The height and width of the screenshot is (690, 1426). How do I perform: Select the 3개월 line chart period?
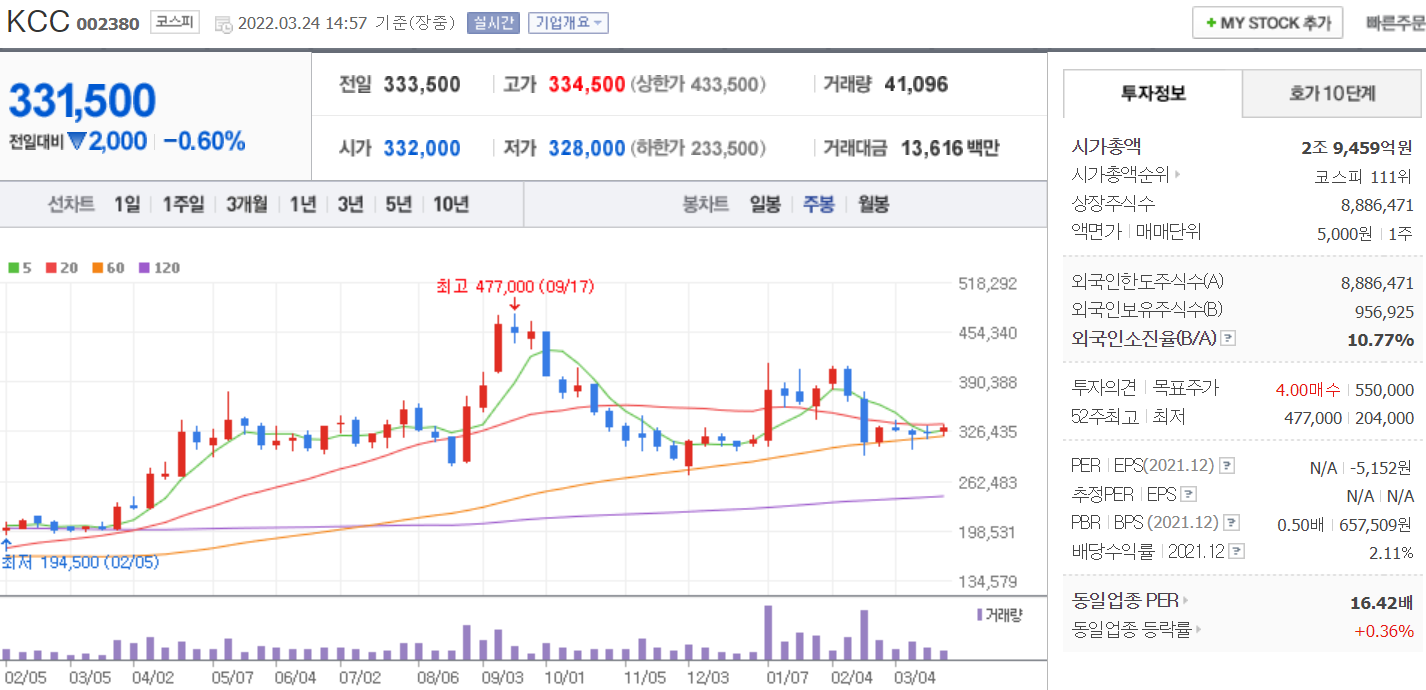246,205
